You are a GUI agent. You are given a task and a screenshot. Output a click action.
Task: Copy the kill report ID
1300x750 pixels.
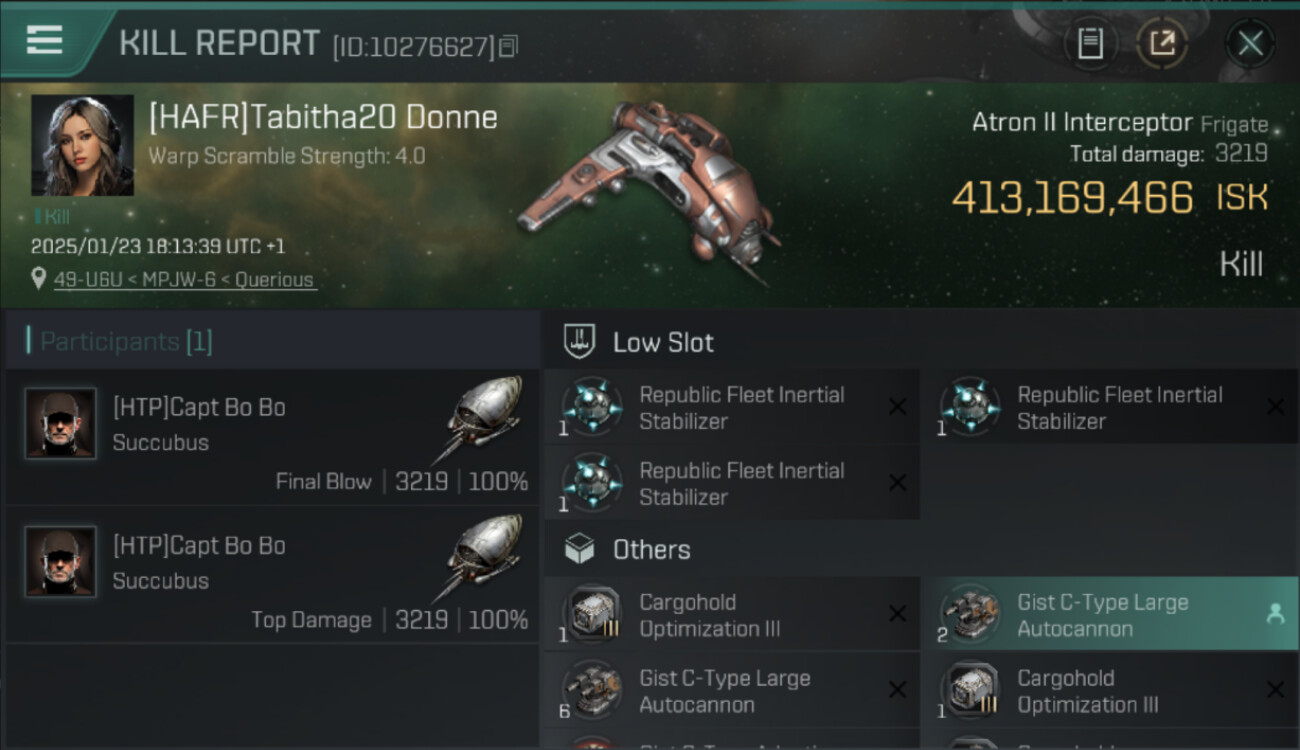point(509,46)
